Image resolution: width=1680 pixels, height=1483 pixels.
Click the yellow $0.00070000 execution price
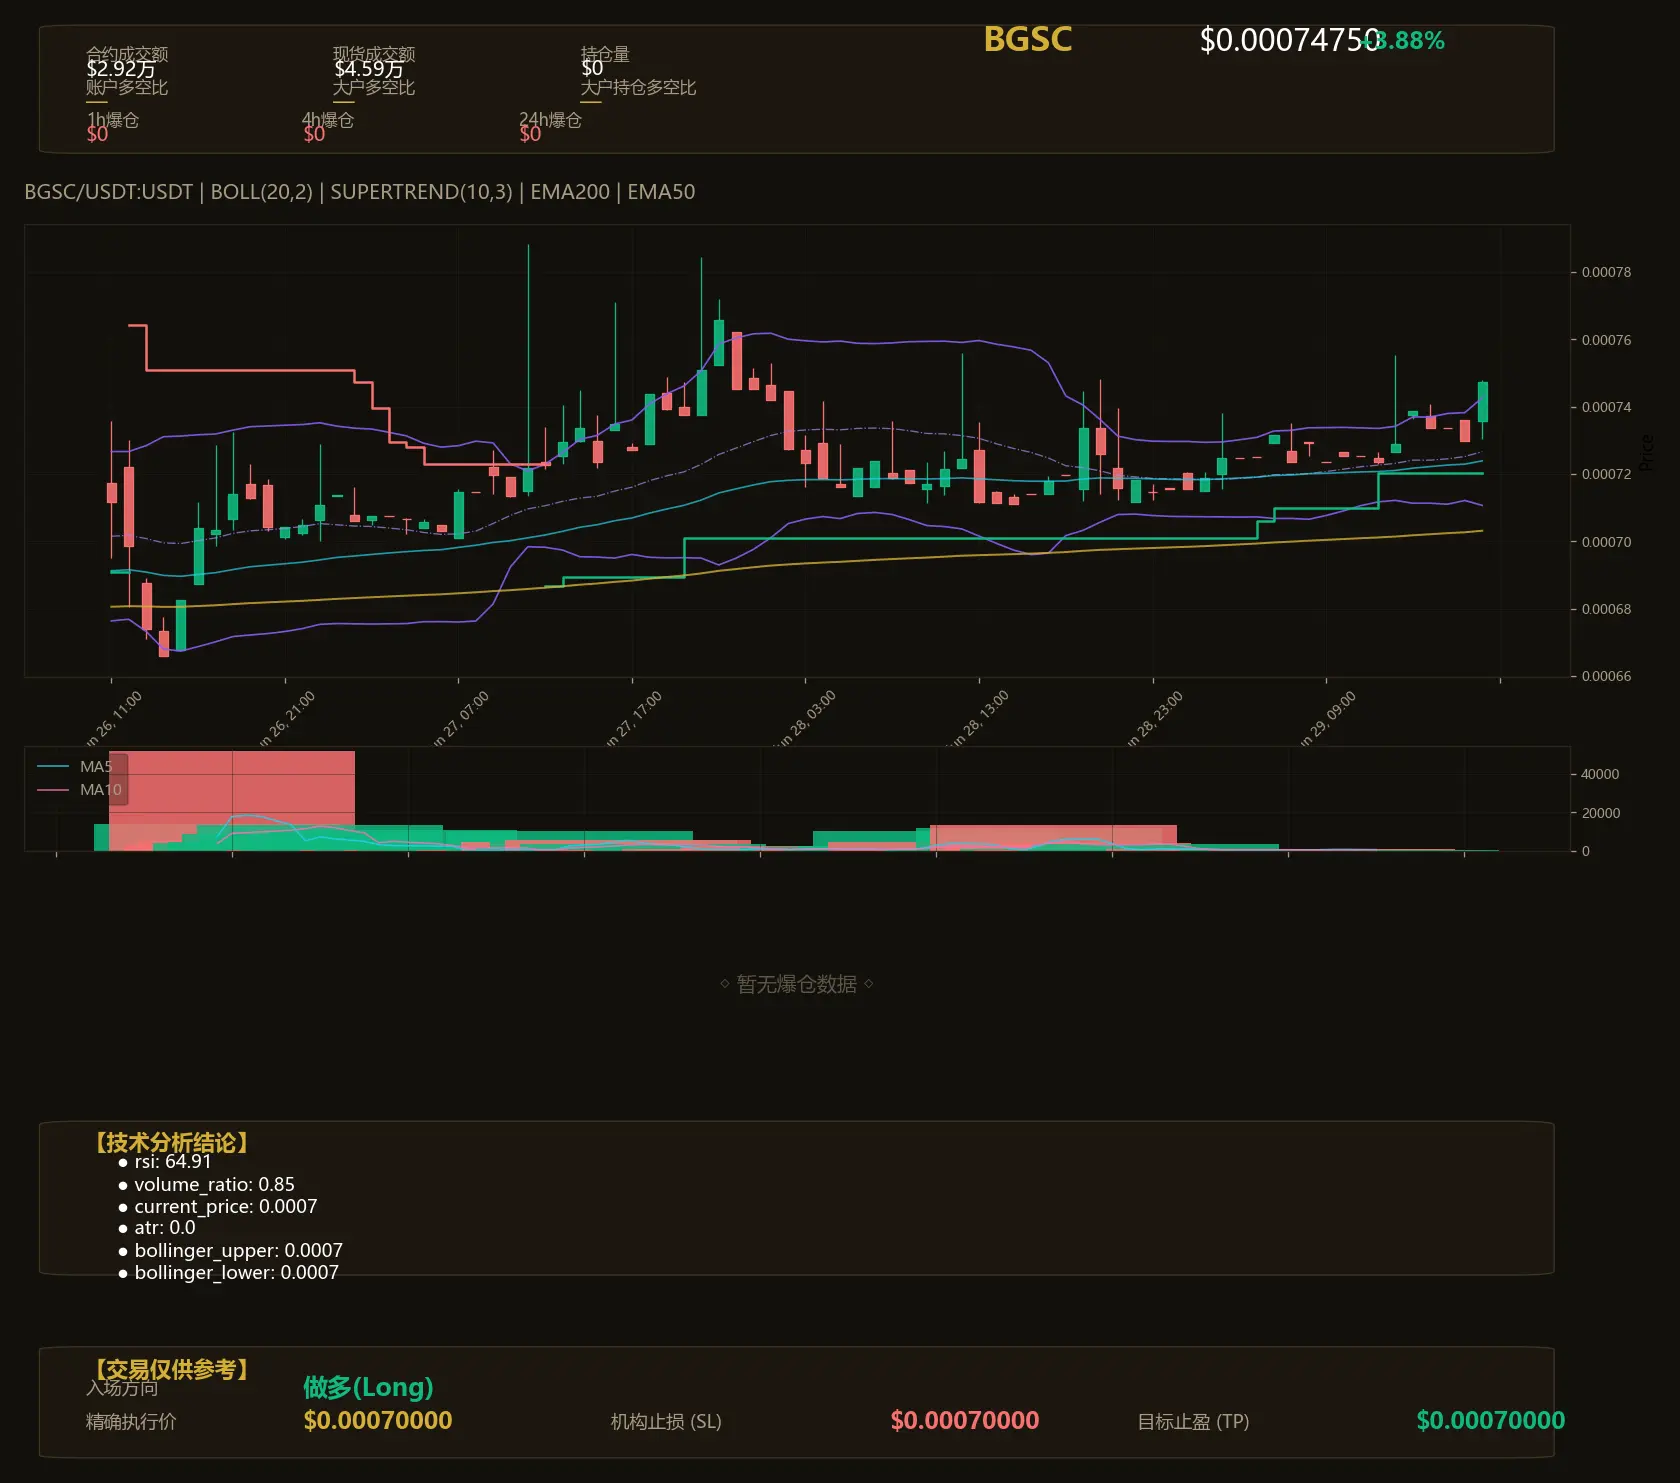click(x=378, y=1420)
